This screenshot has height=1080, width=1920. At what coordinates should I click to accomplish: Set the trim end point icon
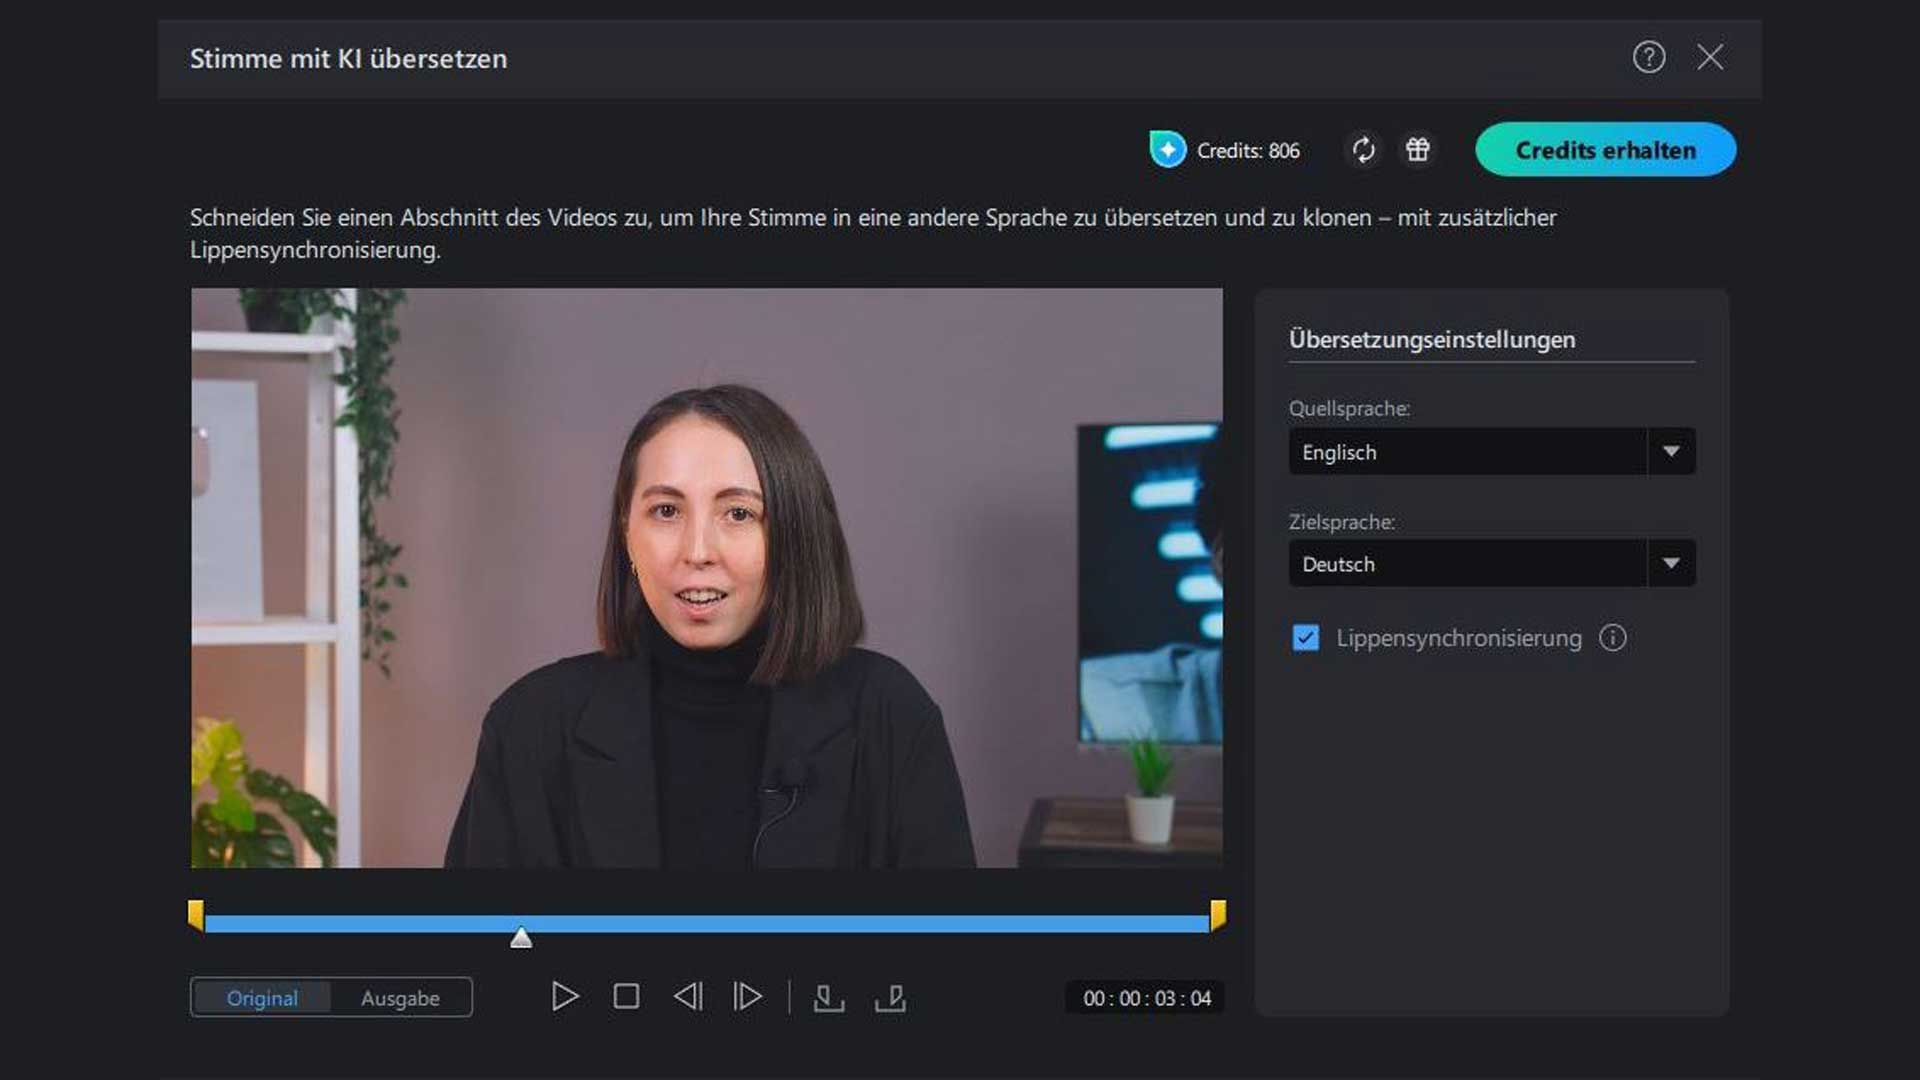click(890, 996)
